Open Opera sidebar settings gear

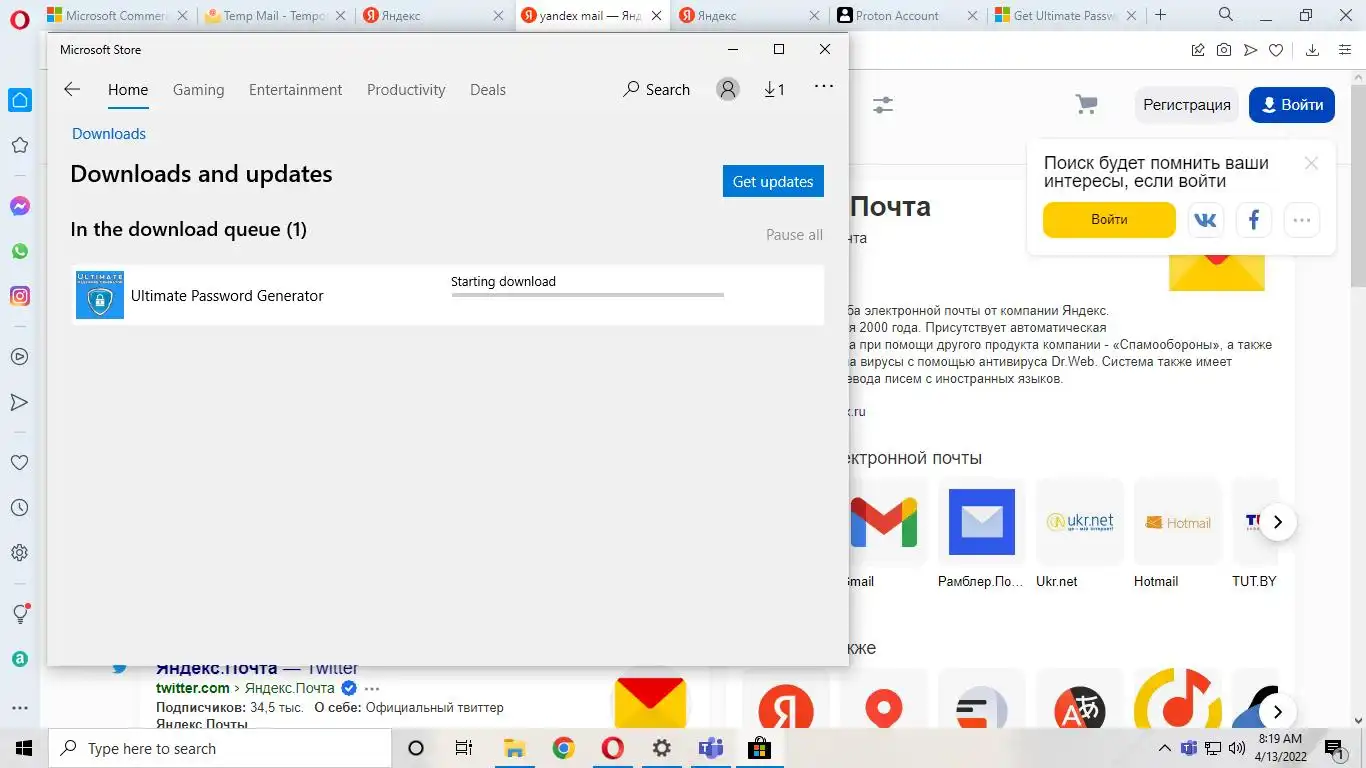click(x=19, y=553)
